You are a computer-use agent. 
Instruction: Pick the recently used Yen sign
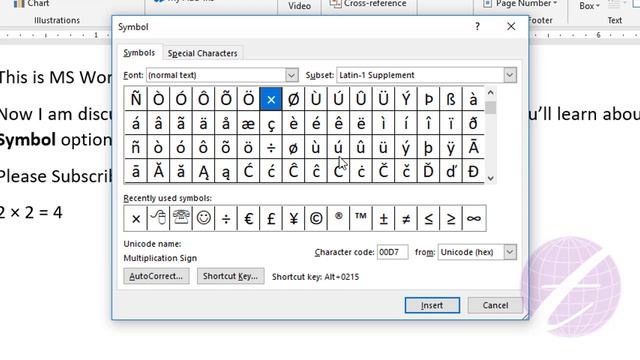click(293, 218)
